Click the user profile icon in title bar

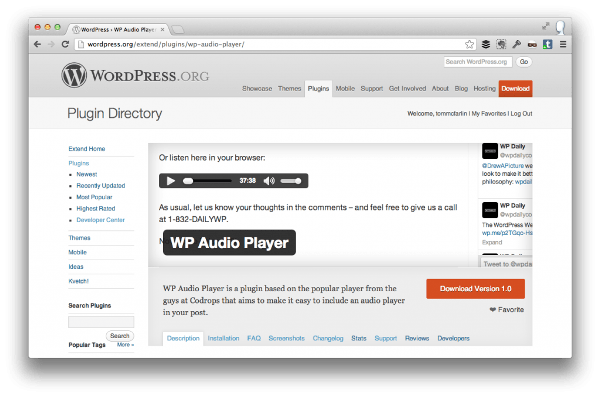(561, 27)
